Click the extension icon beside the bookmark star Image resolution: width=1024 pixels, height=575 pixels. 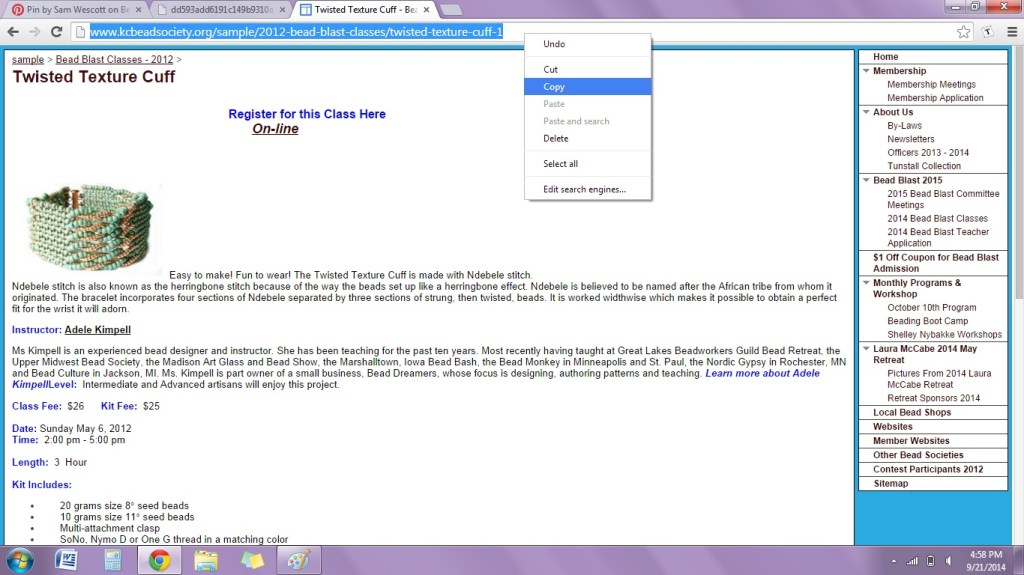click(x=987, y=32)
